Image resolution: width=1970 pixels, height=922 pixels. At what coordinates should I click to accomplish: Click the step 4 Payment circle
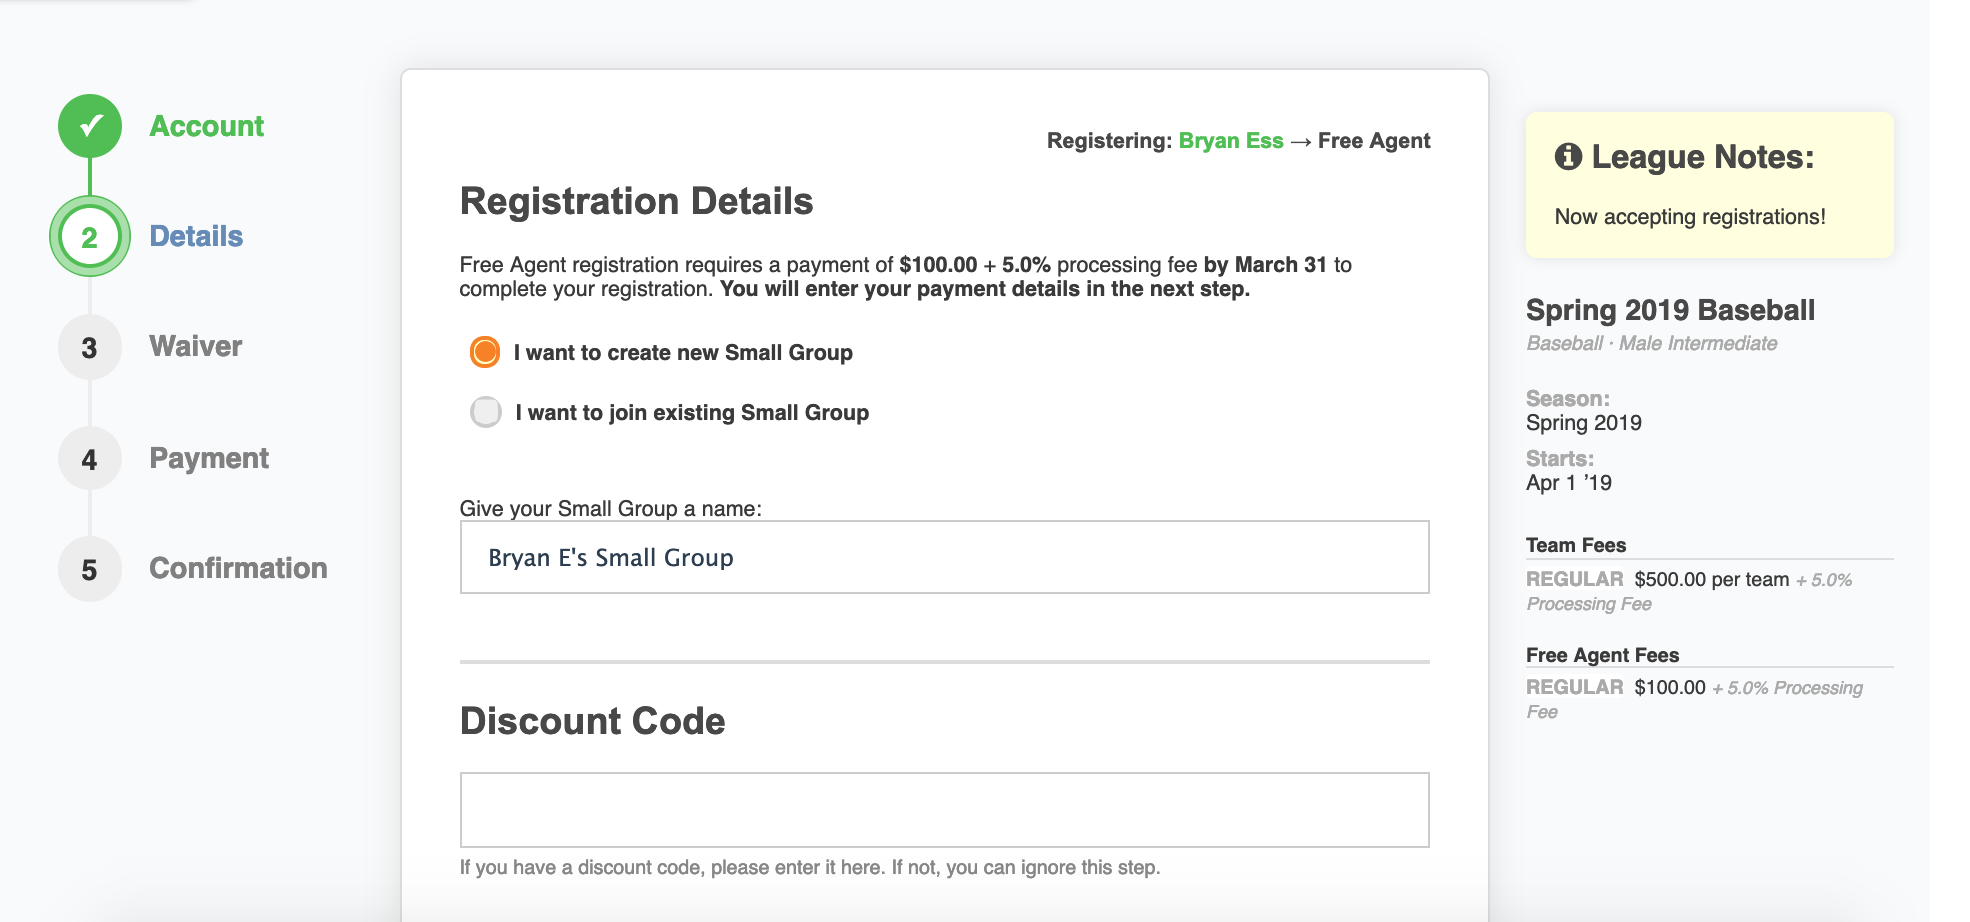click(90, 459)
